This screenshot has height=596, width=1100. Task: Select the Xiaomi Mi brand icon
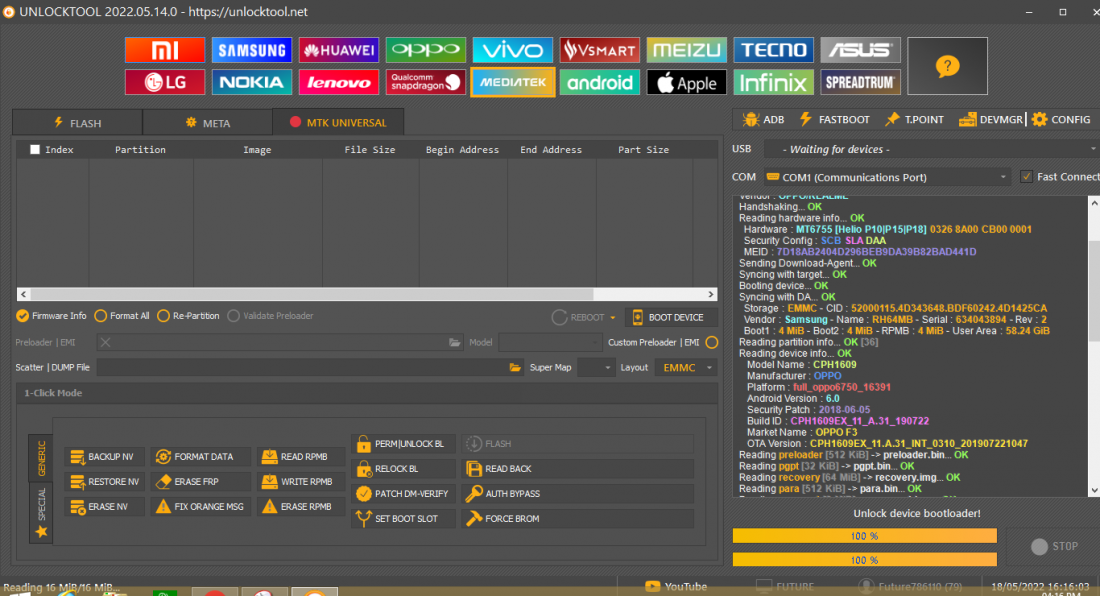pos(165,50)
